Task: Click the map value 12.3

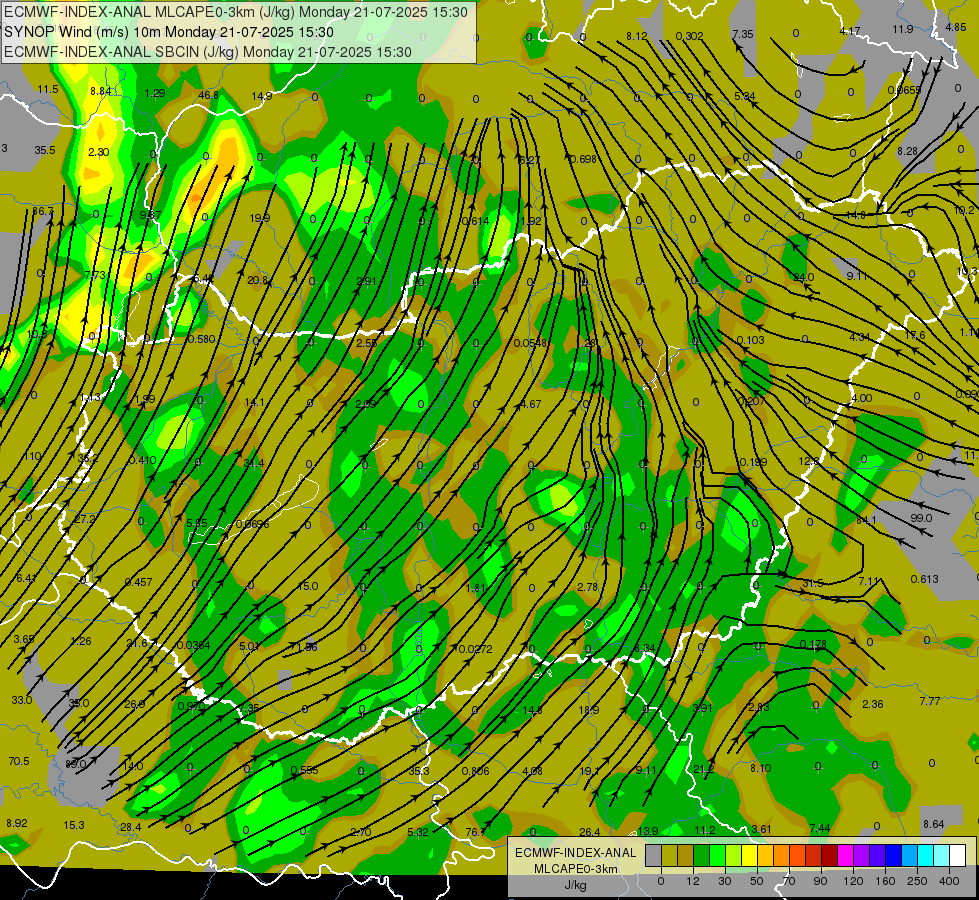Action: coord(809,462)
